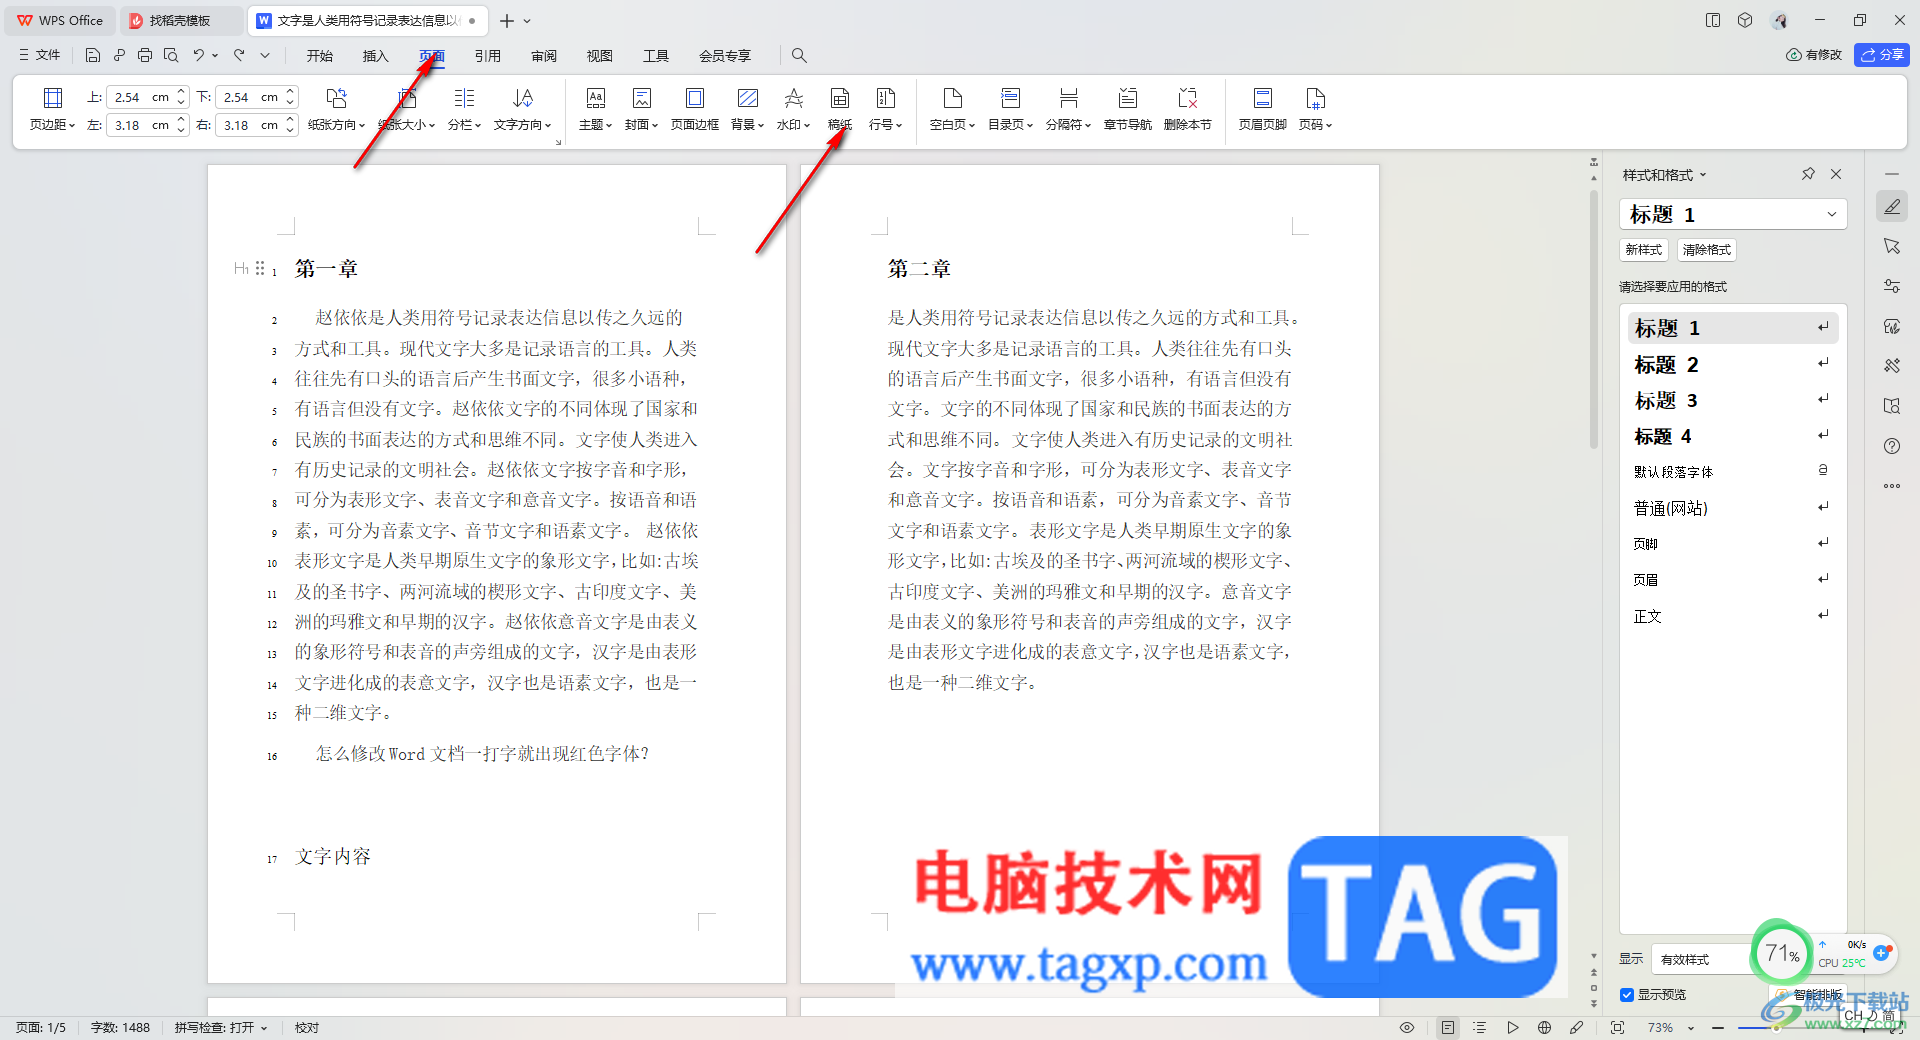The image size is (1920, 1040).
Task: Click the 新样式 button
Action: pos(1643,250)
